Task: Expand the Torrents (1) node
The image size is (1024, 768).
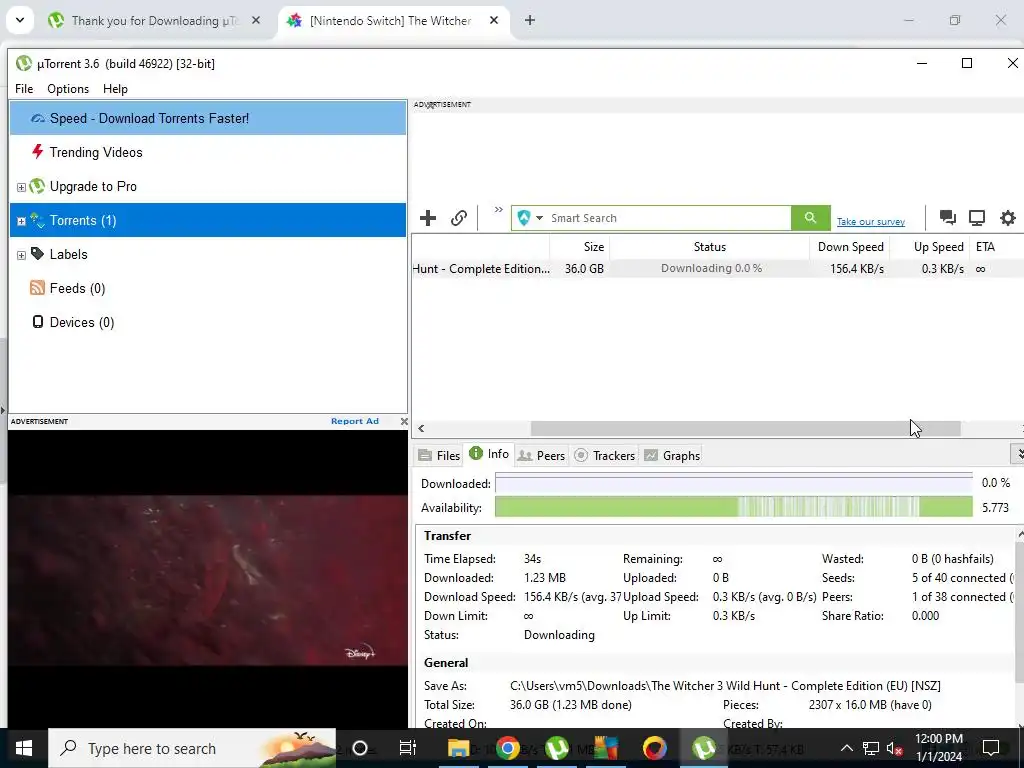Action: pyautogui.click(x=21, y=221)
